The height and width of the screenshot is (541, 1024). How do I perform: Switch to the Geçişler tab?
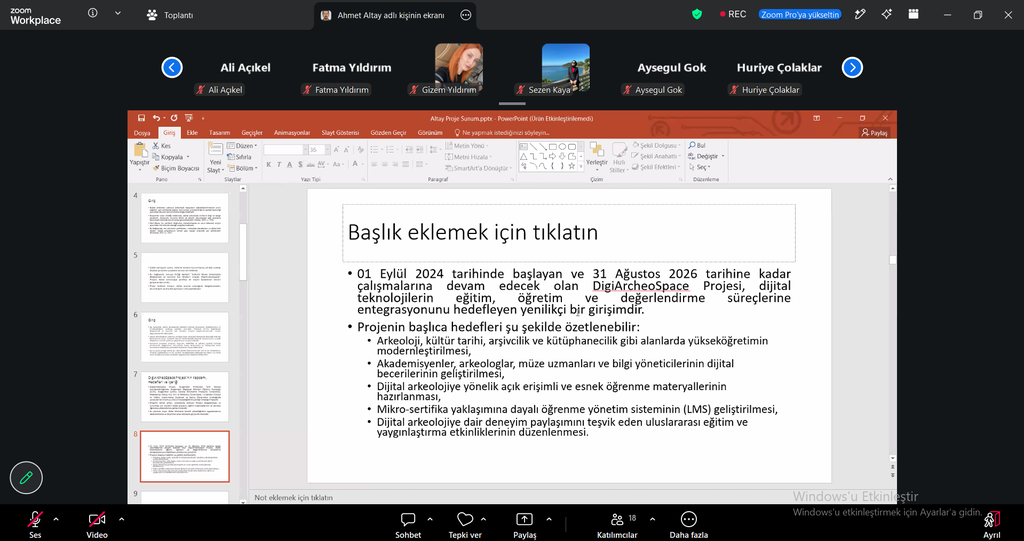[251, 133]
